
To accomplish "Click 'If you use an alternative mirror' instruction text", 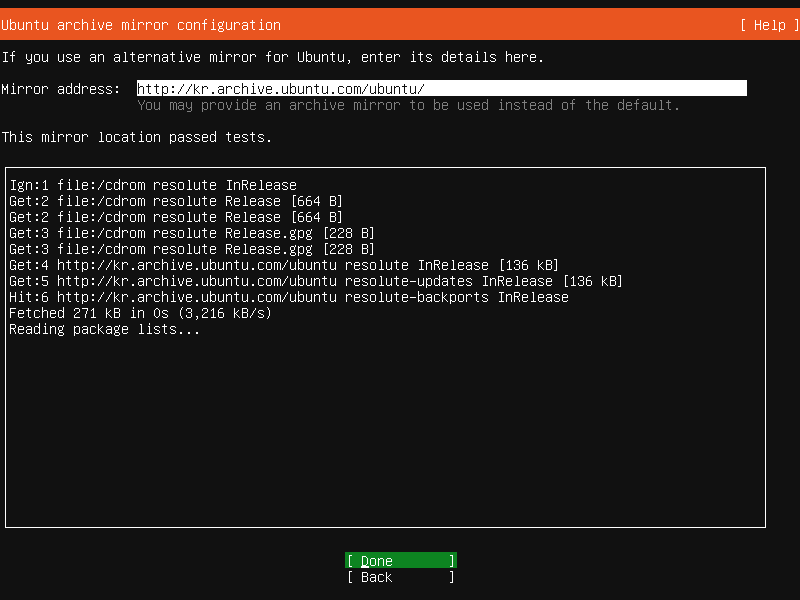I will (x=273, y=57).
